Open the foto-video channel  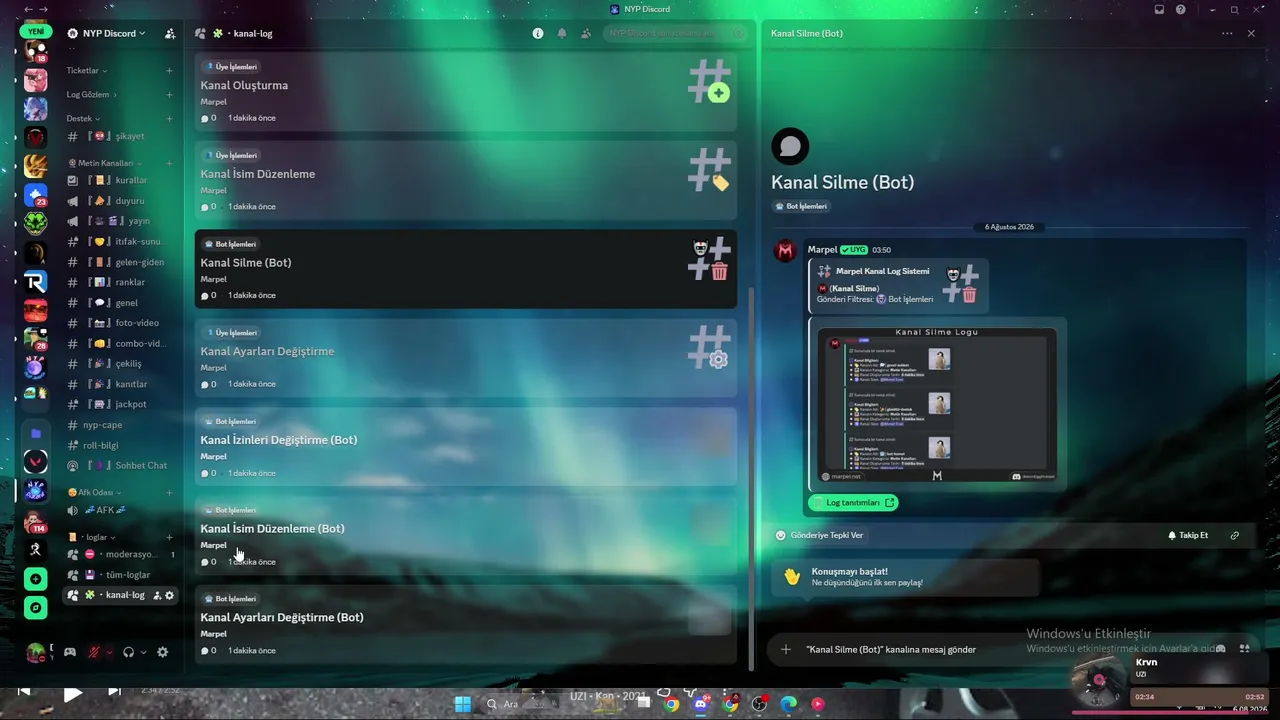pyautogui.click(x=120, y=323)
